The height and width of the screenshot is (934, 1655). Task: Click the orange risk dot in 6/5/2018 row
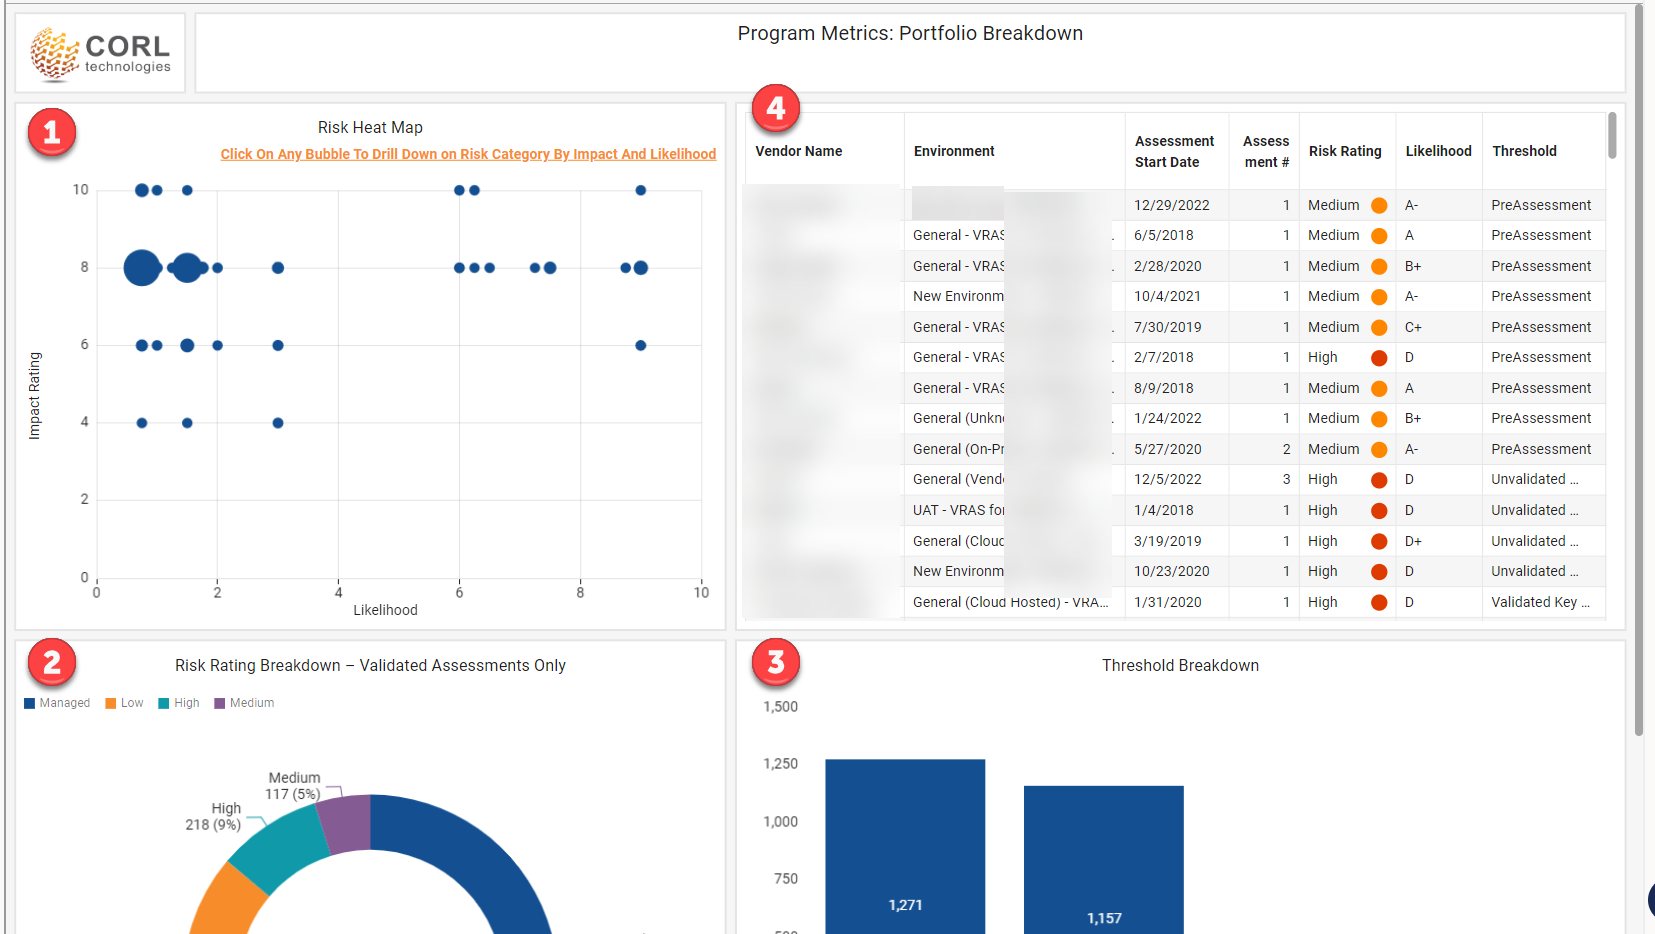pyautogui.click(x=1379, y=236)
